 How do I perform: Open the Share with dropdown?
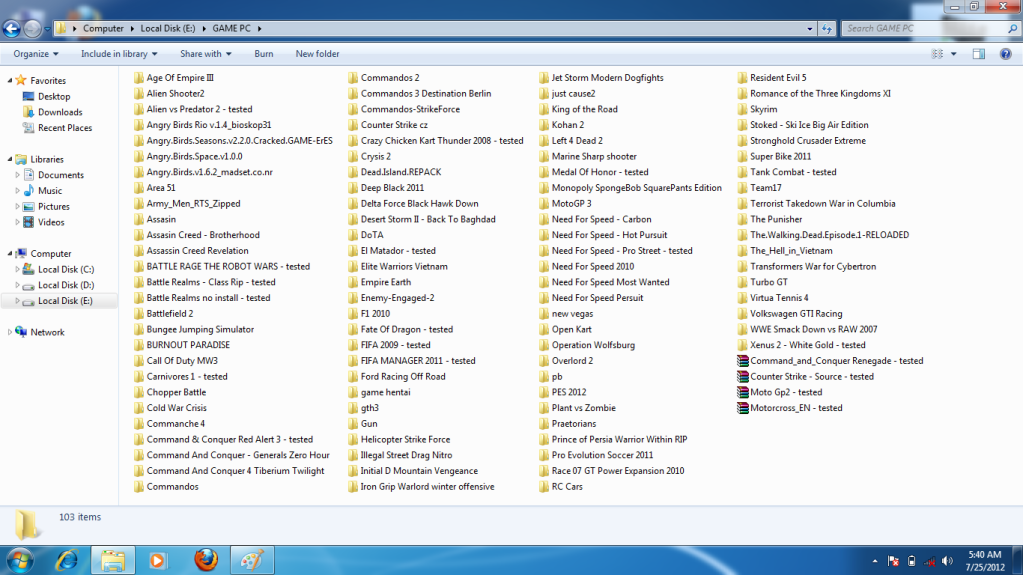click(206, 54)
